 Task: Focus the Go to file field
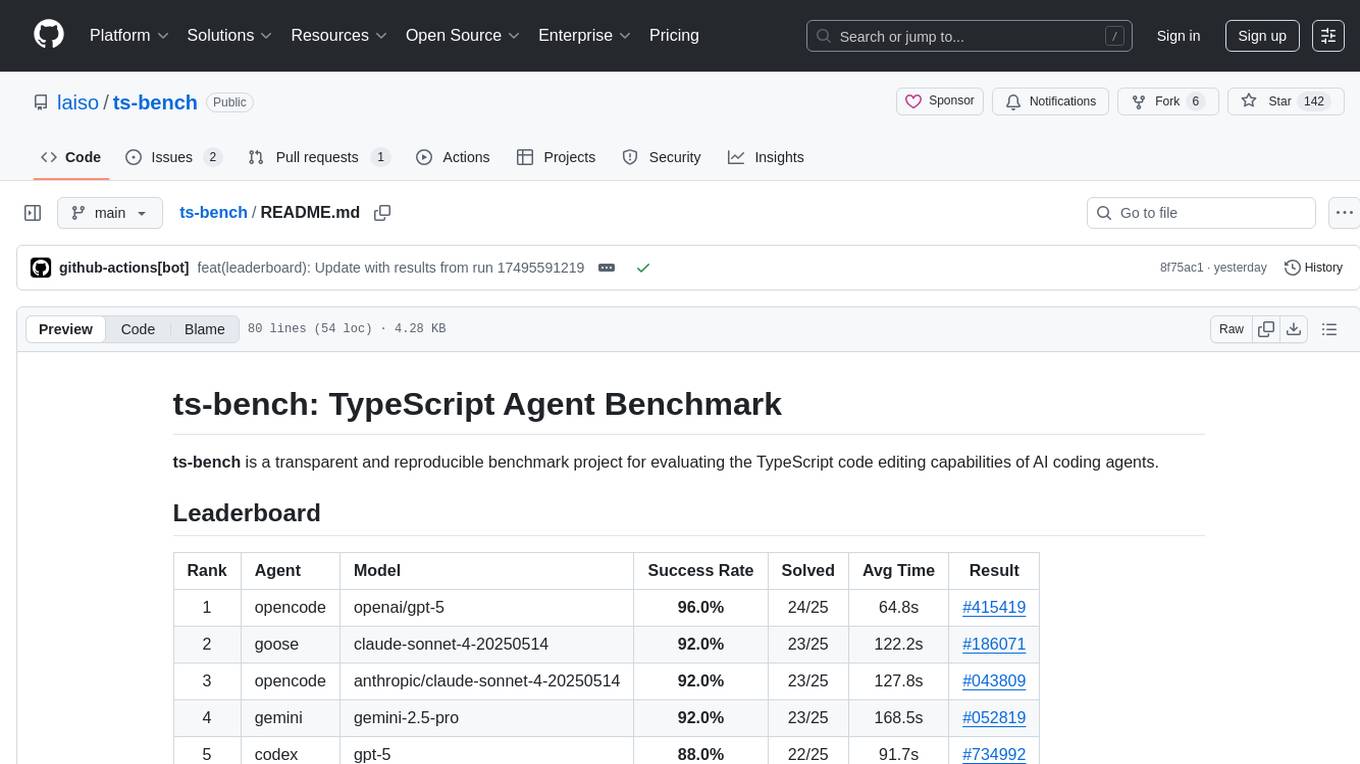[x=1201, y=213]
